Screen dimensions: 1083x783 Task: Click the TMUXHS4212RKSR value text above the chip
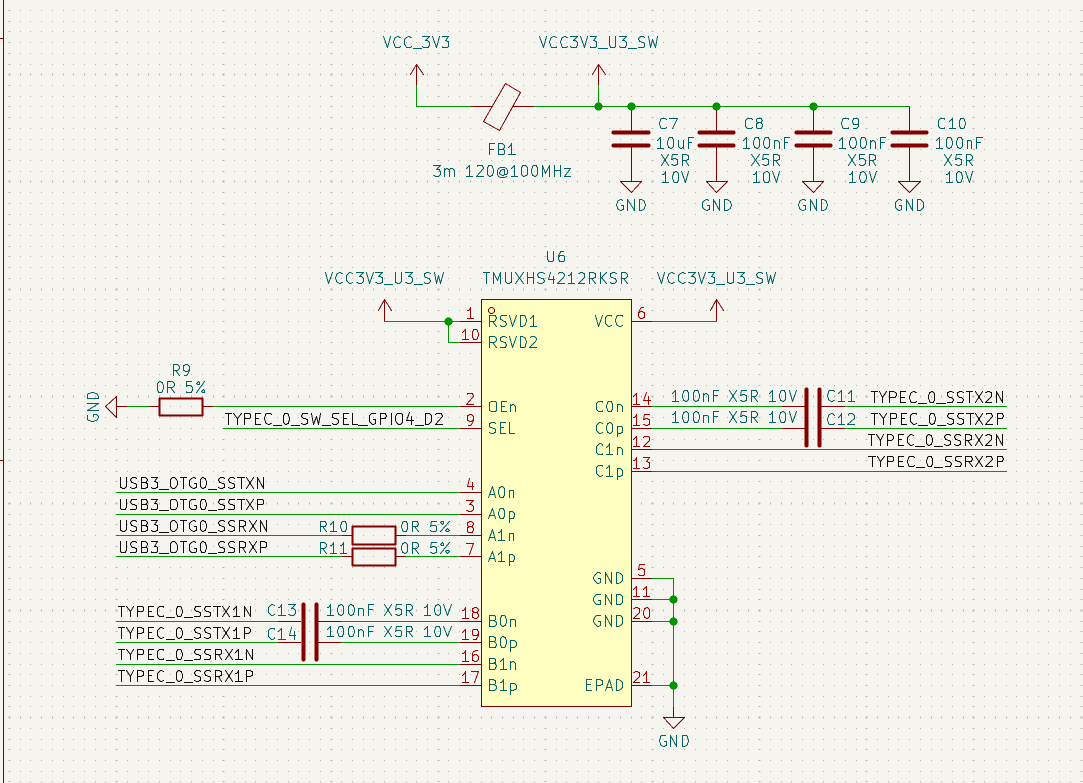[555, 278]
